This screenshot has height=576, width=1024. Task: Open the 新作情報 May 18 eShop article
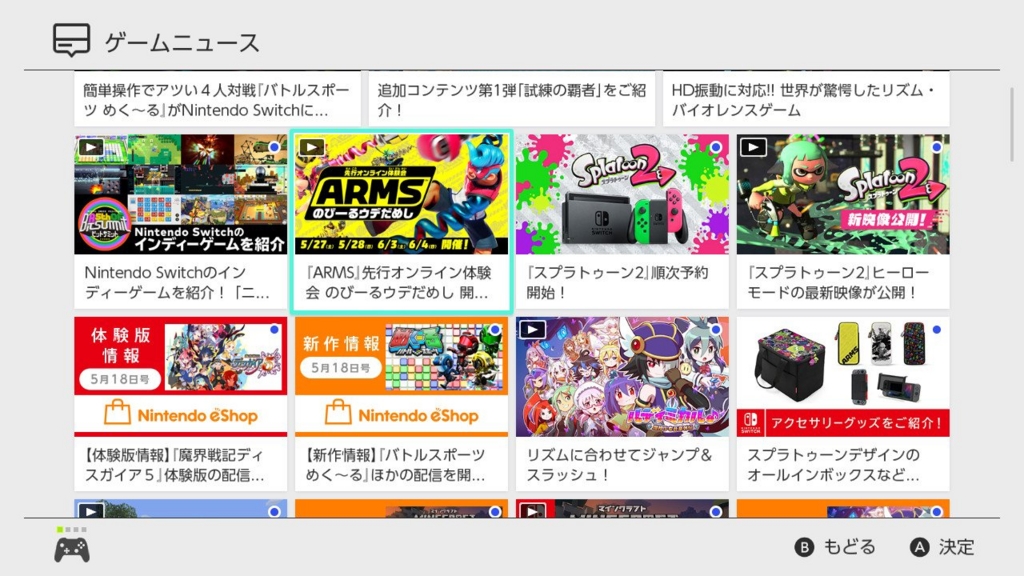[x=401, y=404]
